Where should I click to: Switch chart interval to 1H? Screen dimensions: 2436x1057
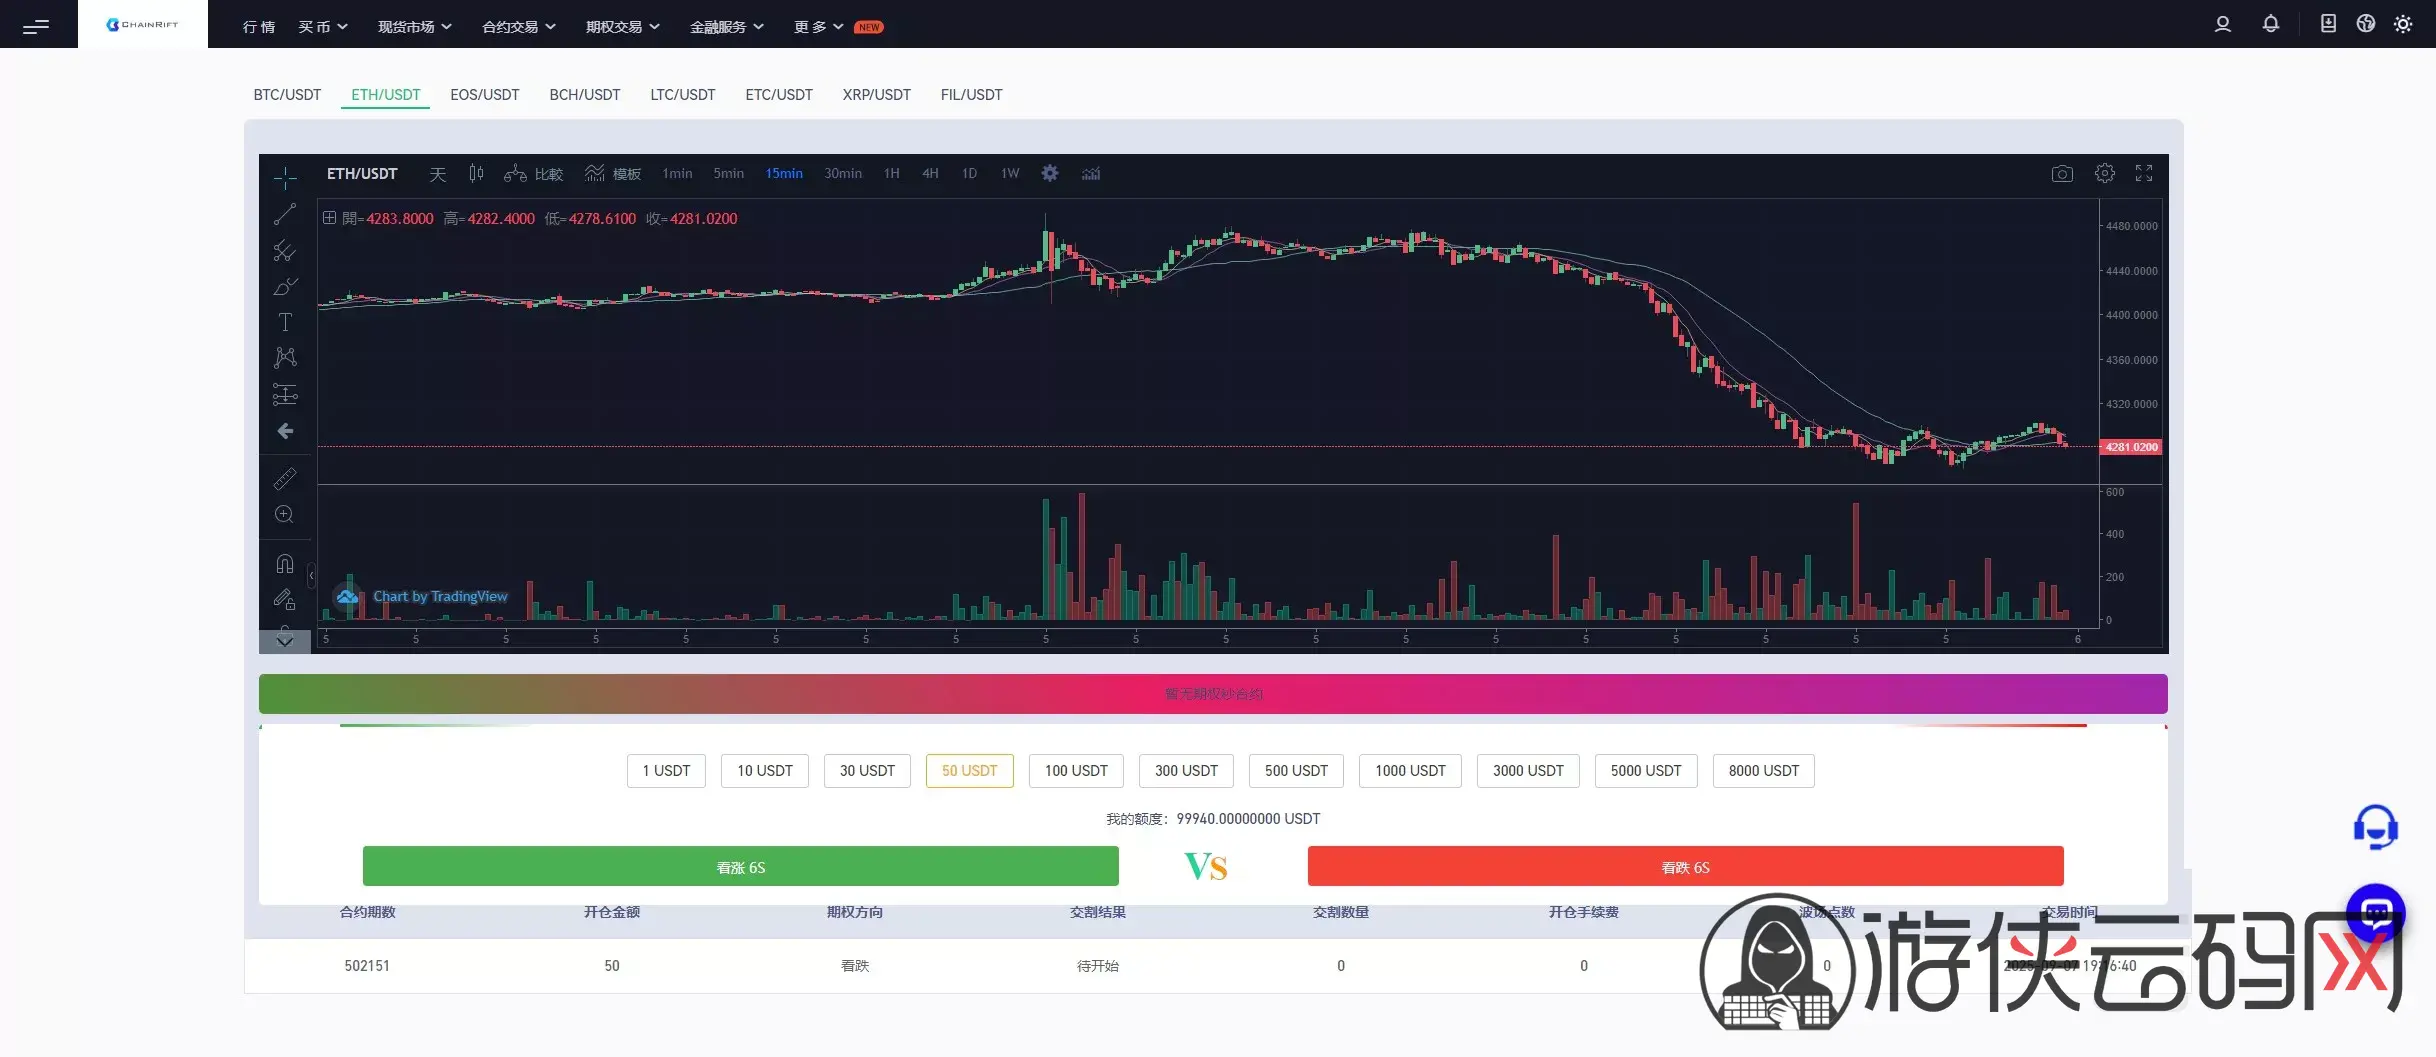click(891, 174)
